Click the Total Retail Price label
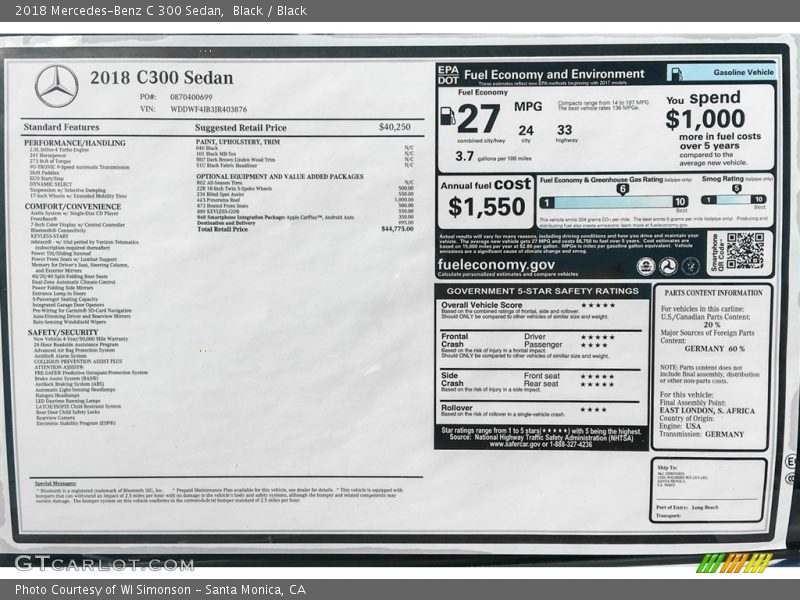The height and width of the screenshot is (600, 800). tap(222, 230)
